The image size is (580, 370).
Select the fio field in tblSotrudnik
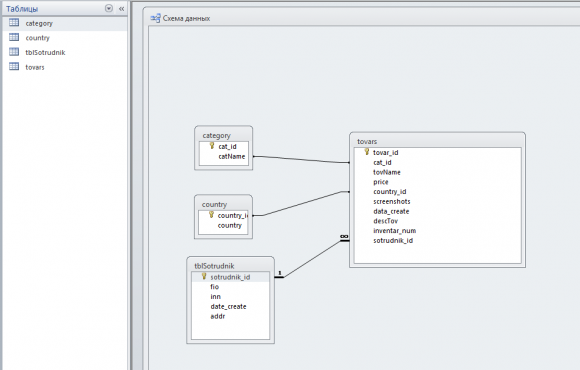[x=215, y=287]
